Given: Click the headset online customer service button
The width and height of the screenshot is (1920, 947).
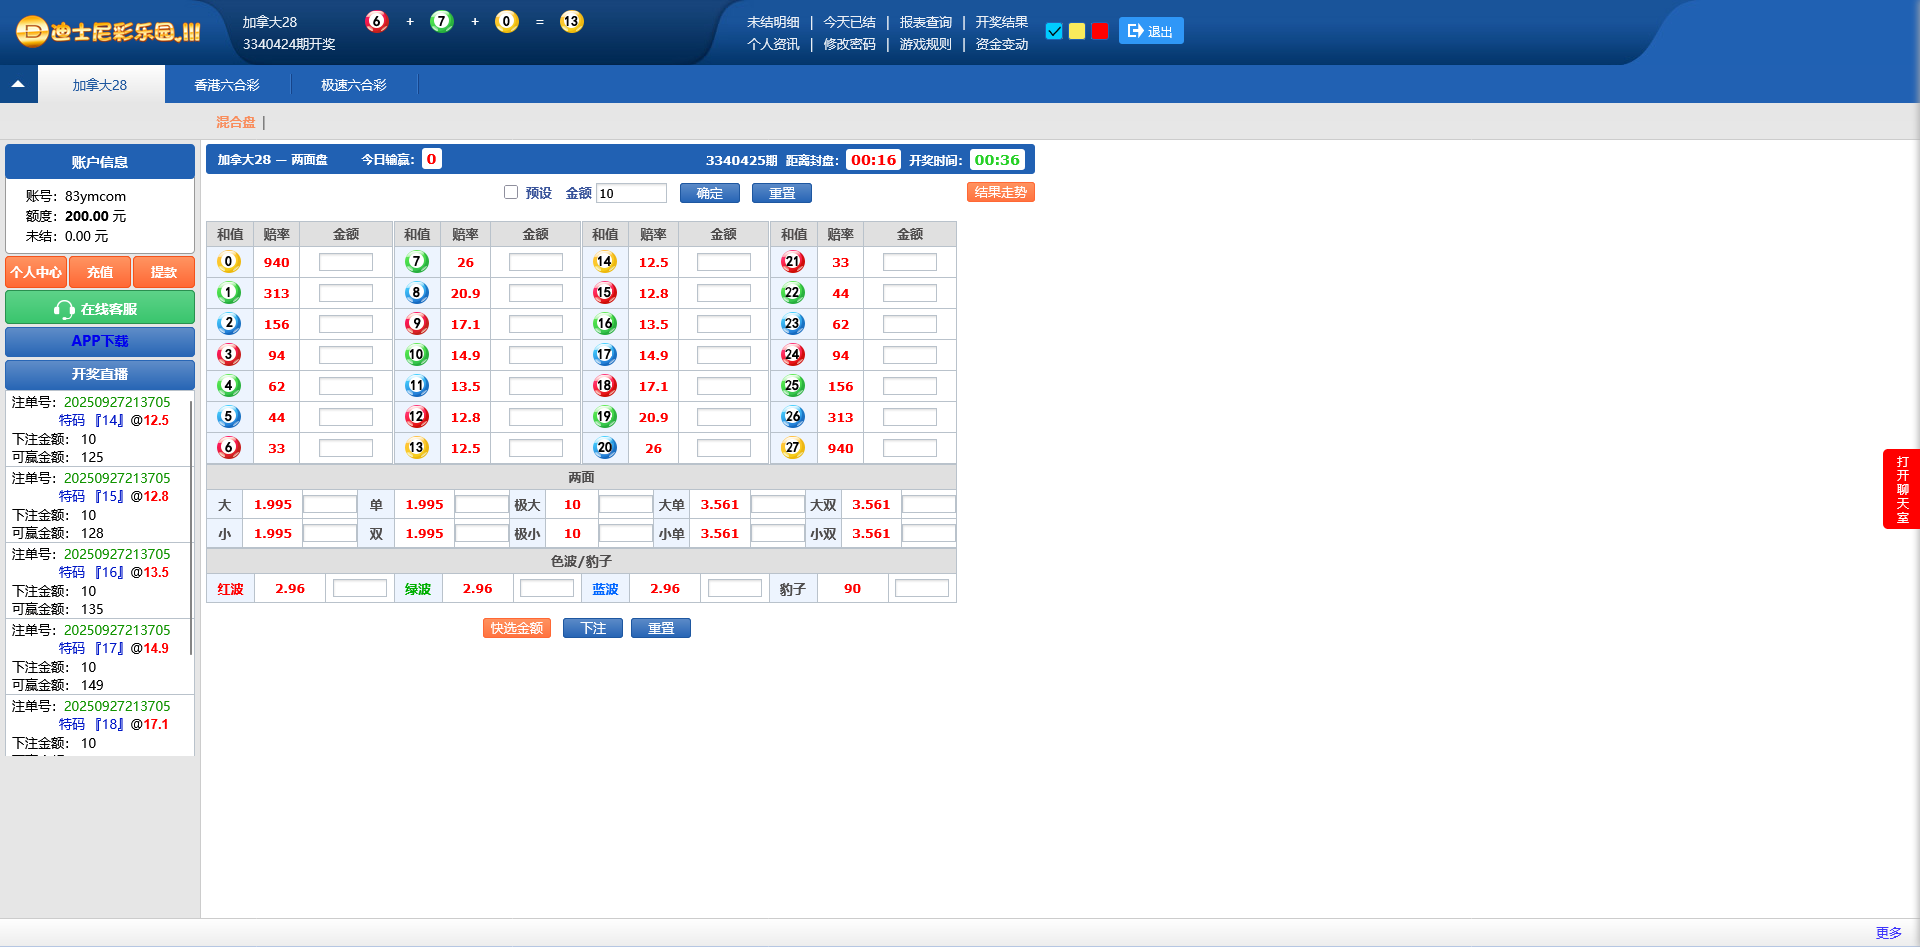Looking at the screenshot, I should pos(100,309).
